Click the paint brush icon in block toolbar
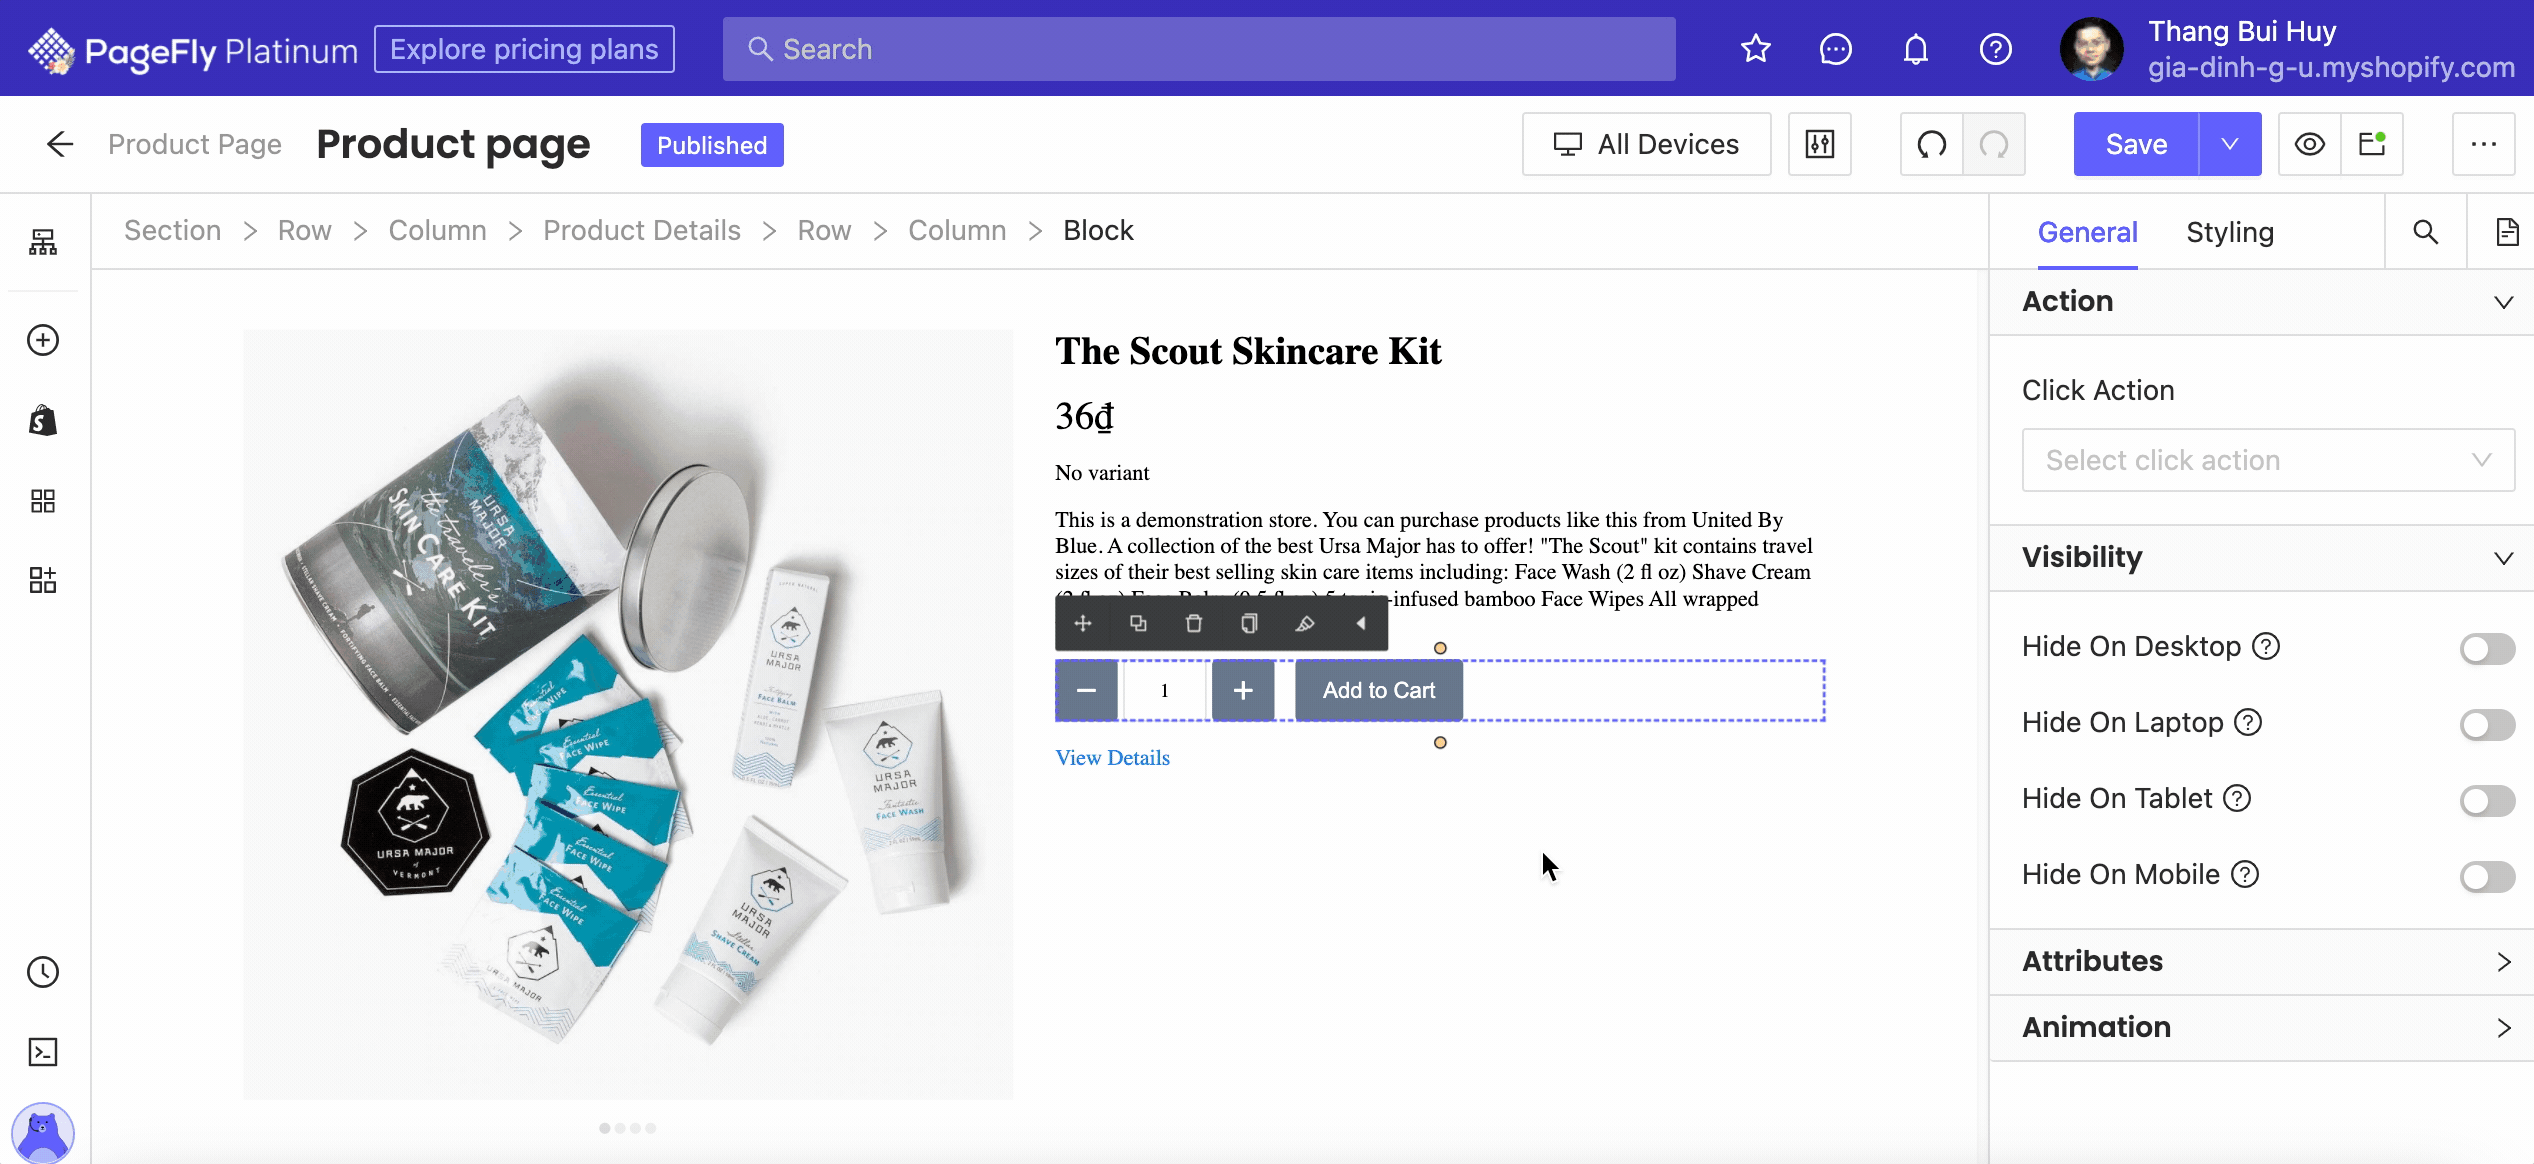Image resolution: width=2534 pixels, height=1164 pixels. [x=1304, y=624]
